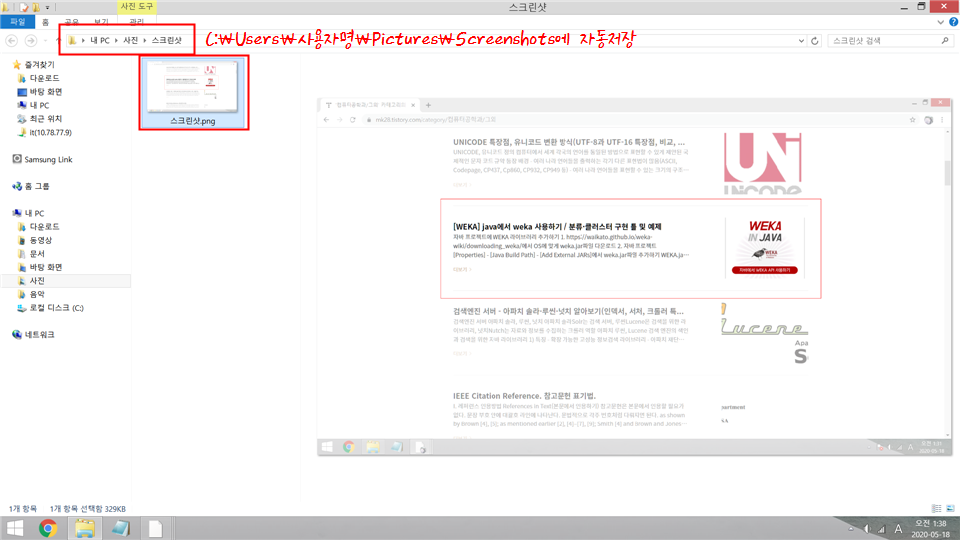The height and width of the screenshot is (540, 960).
Task: Open Samsung Link in navigation pane
Action: click(42, 159)
